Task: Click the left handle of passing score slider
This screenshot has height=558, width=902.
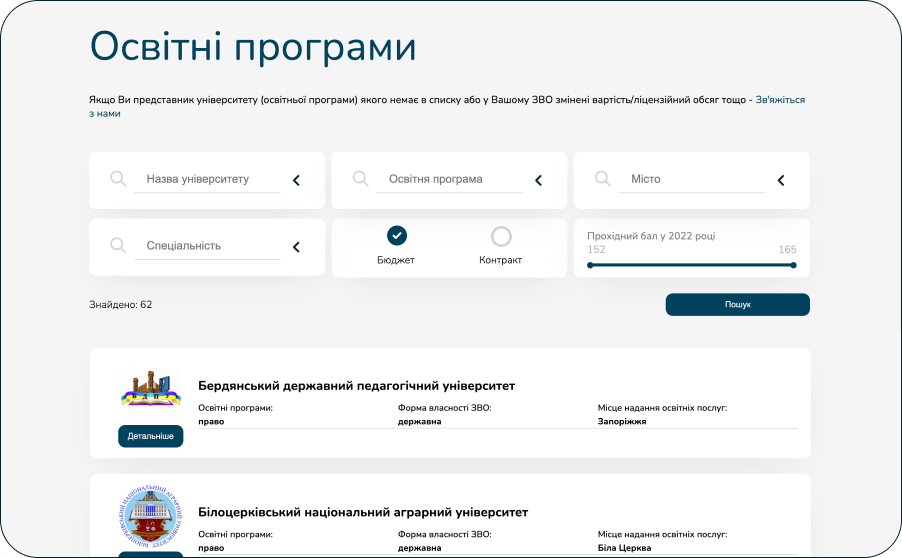Action: pos(590,265)
